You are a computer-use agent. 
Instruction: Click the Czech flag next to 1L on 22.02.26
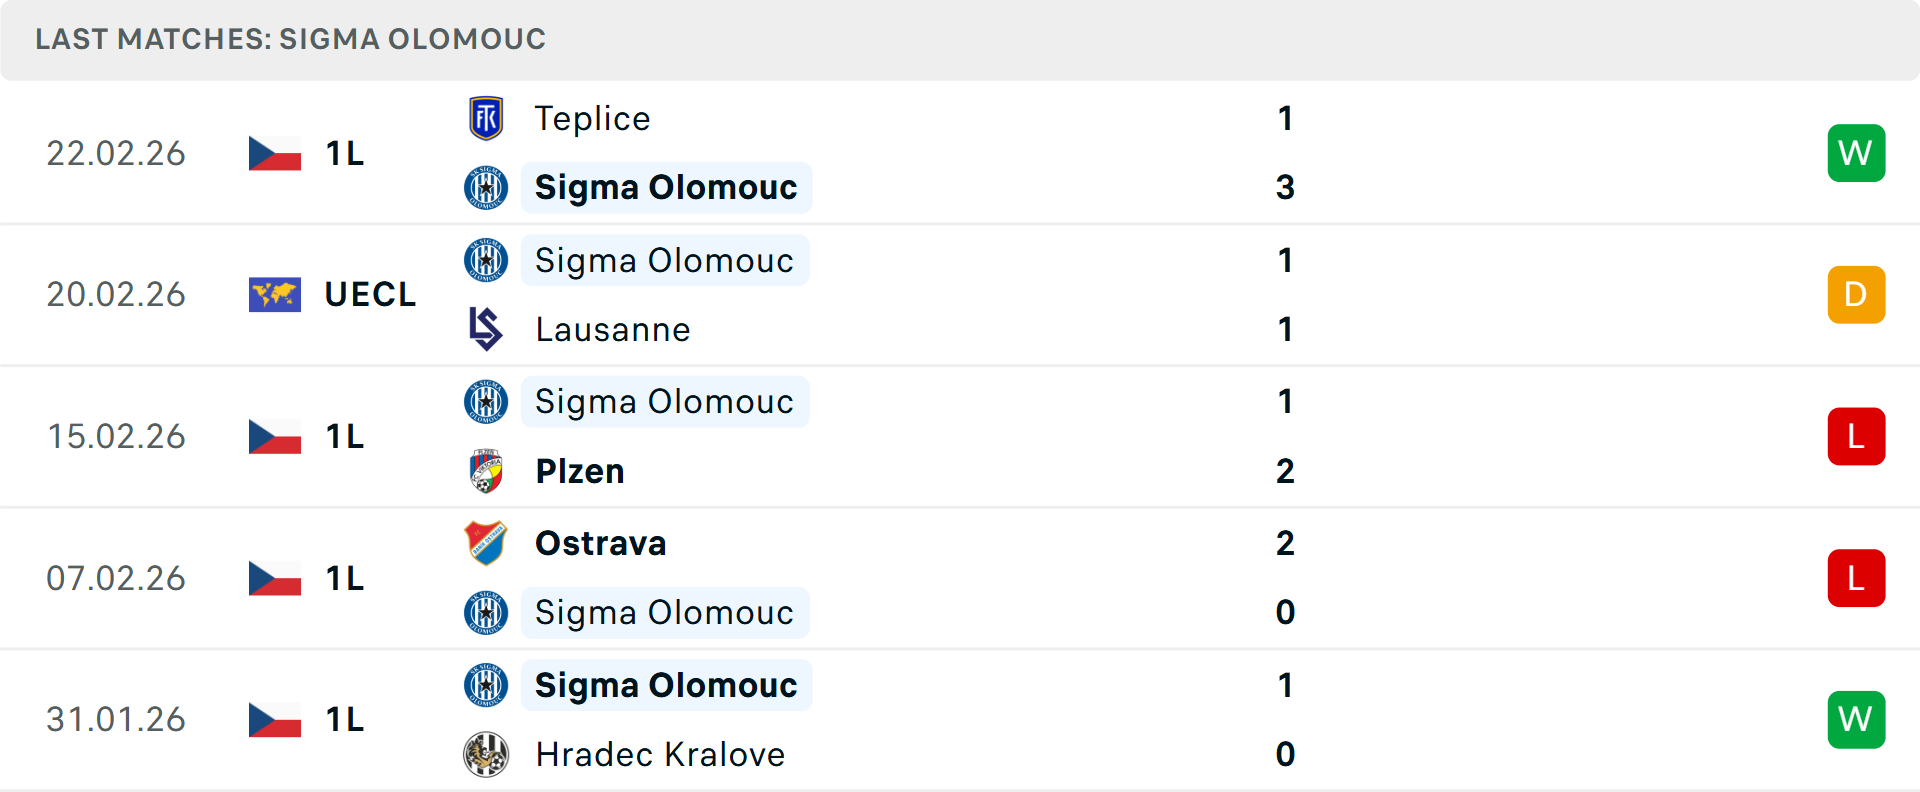tap(274, 152)
